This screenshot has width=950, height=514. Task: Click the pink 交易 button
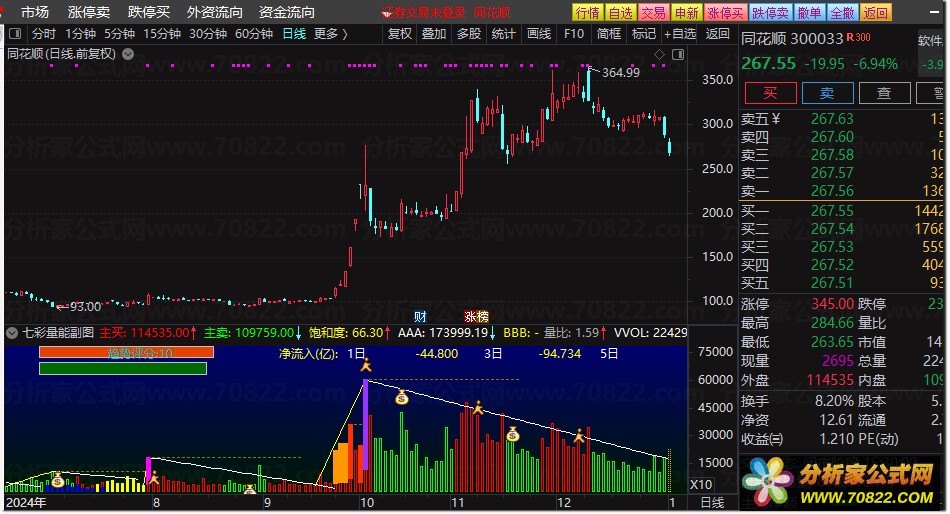tap(654, 13)
